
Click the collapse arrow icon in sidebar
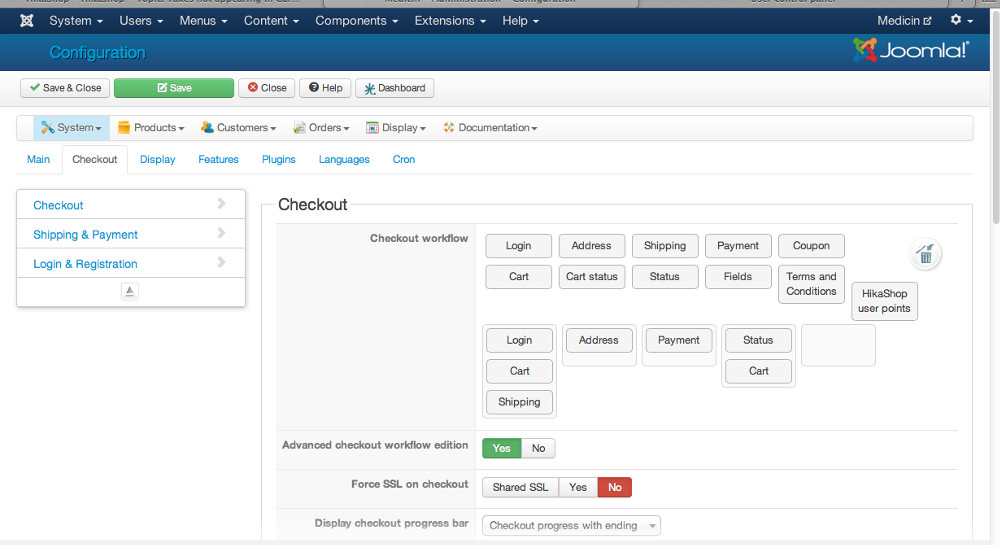click(x=129, y=291)
